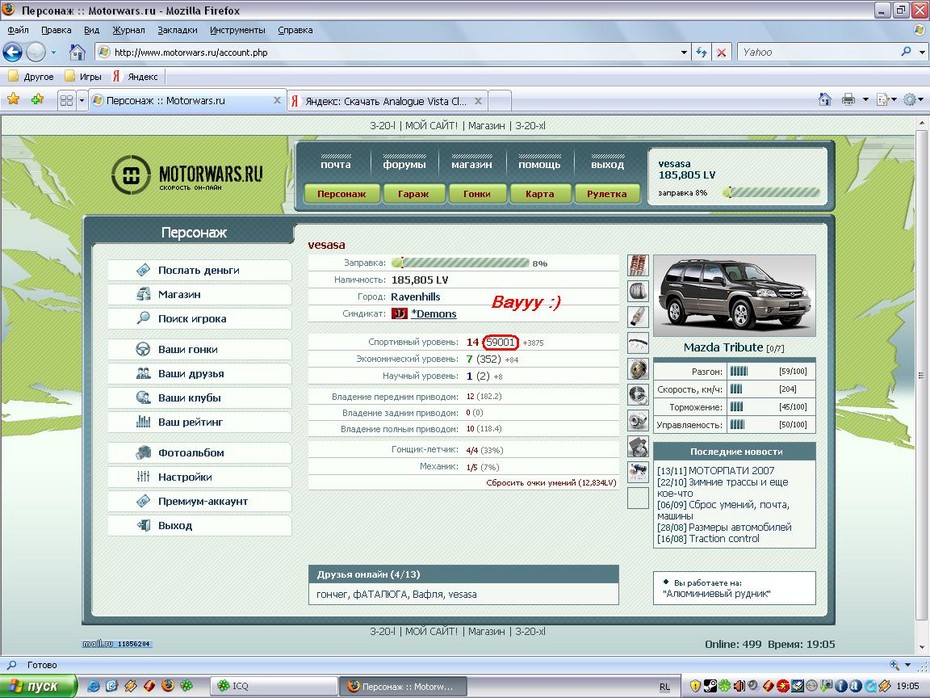Click 'Поиск игрока' in the sidebar
930x698 pixels.
click(200, 318)
